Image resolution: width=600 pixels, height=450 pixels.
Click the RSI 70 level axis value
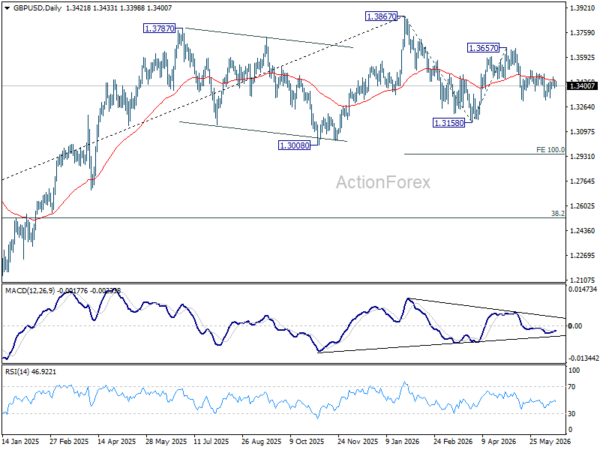tap(572, 387)
